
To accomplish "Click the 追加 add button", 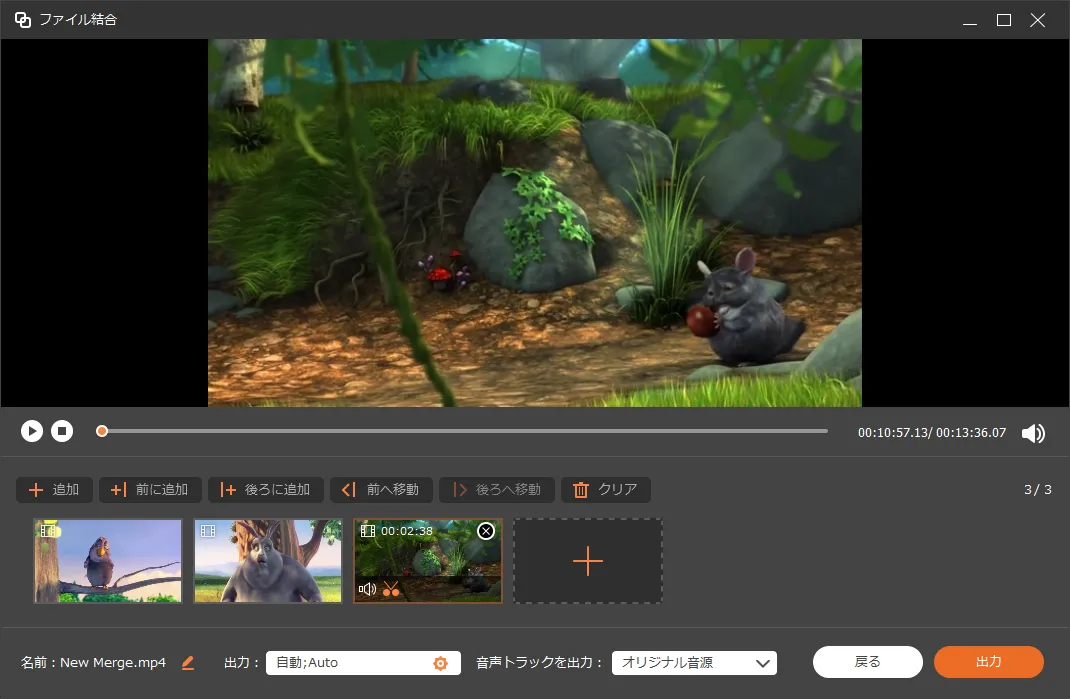I will tap(54, 490).
